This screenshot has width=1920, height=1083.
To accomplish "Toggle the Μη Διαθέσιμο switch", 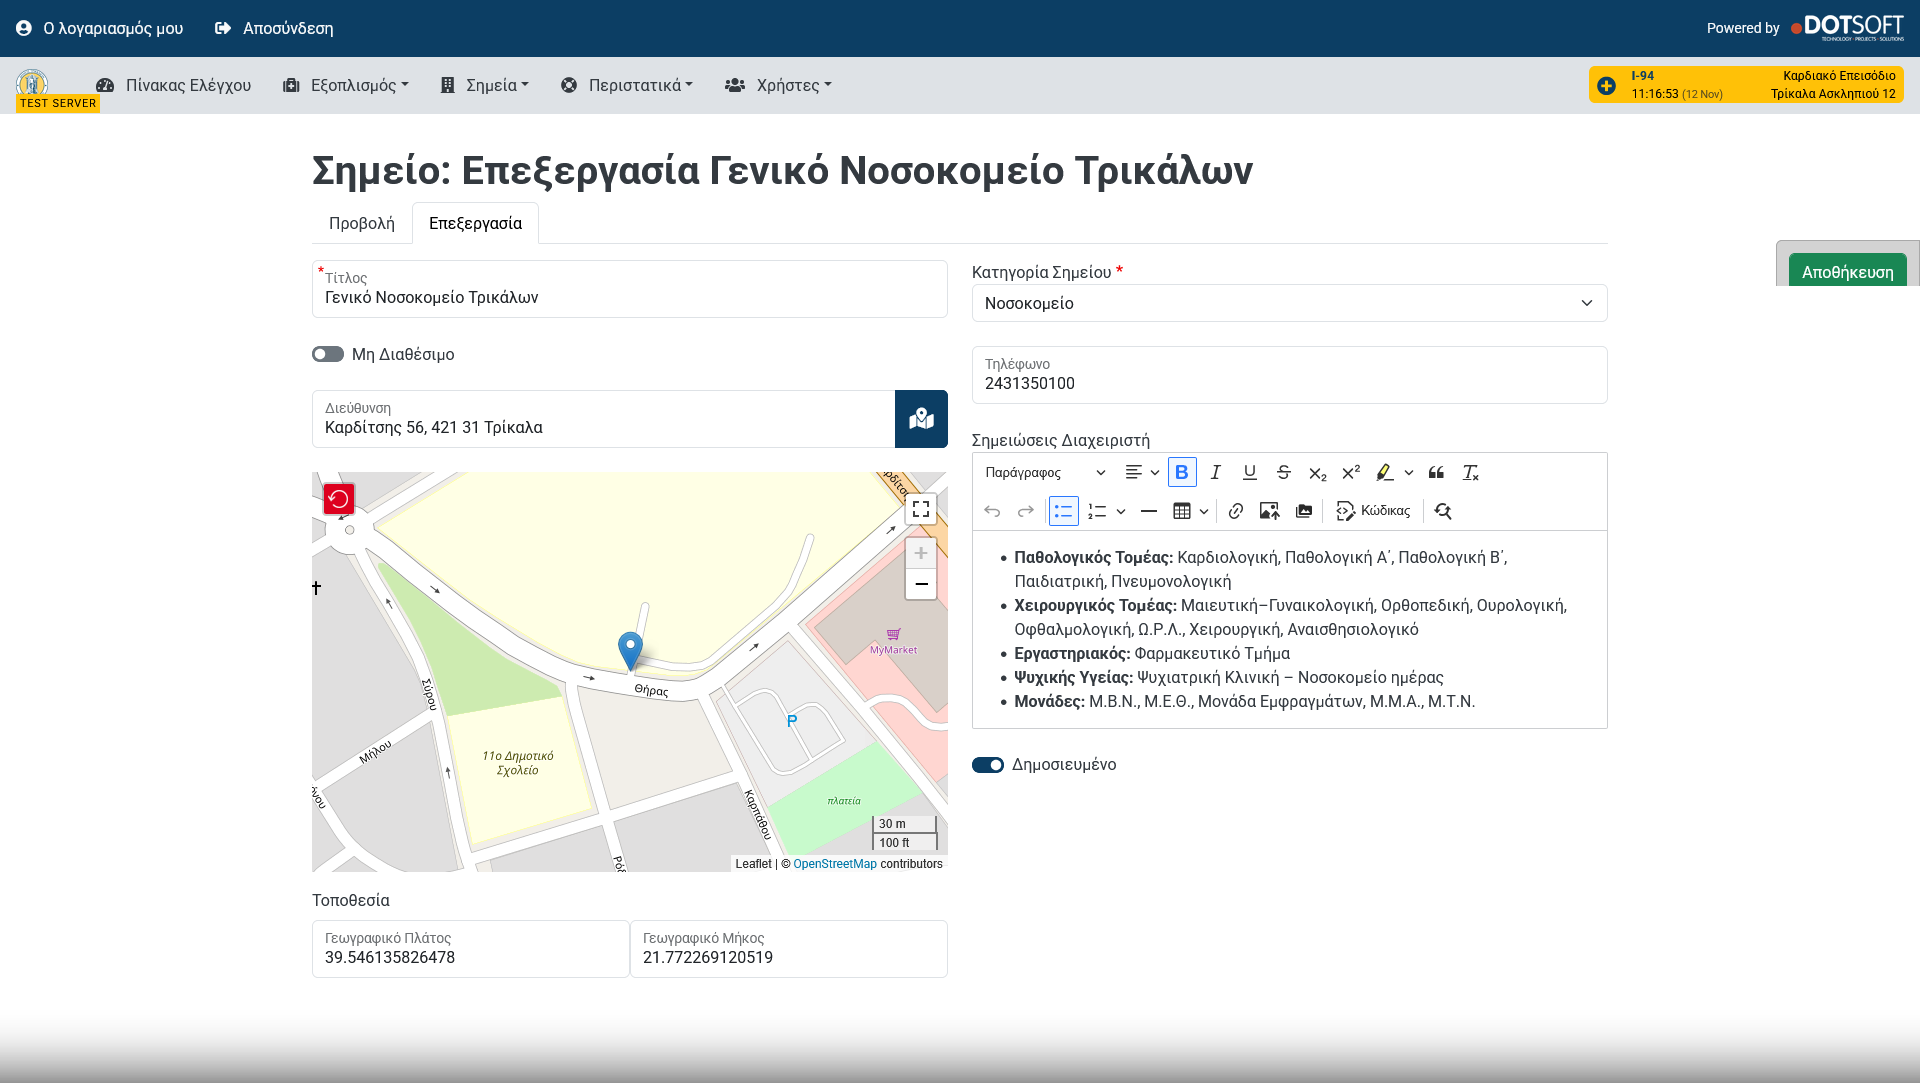I will tap(328, 354).
